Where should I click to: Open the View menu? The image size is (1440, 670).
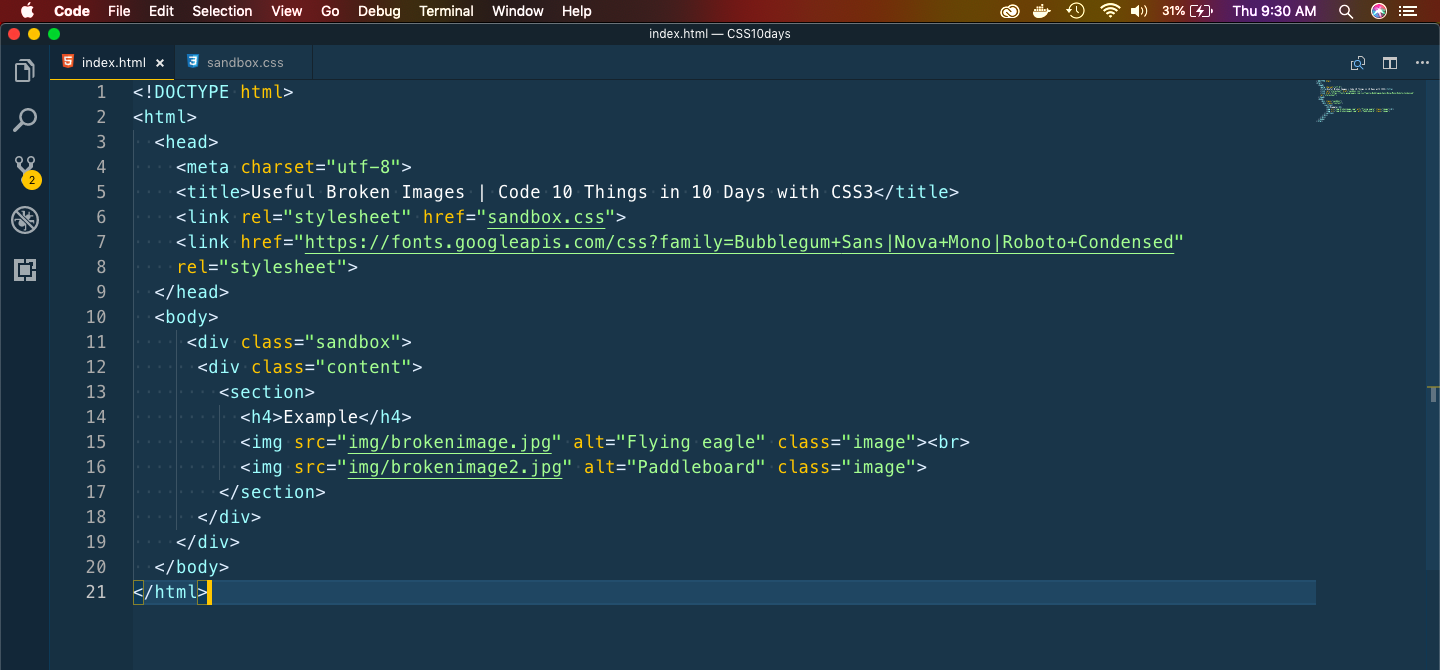coord(287,11)
